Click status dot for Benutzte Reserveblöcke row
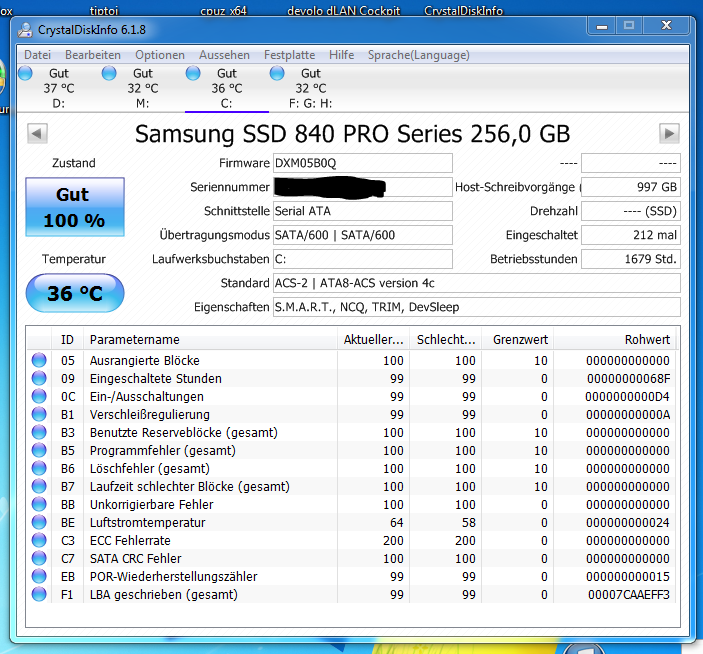 39,432
